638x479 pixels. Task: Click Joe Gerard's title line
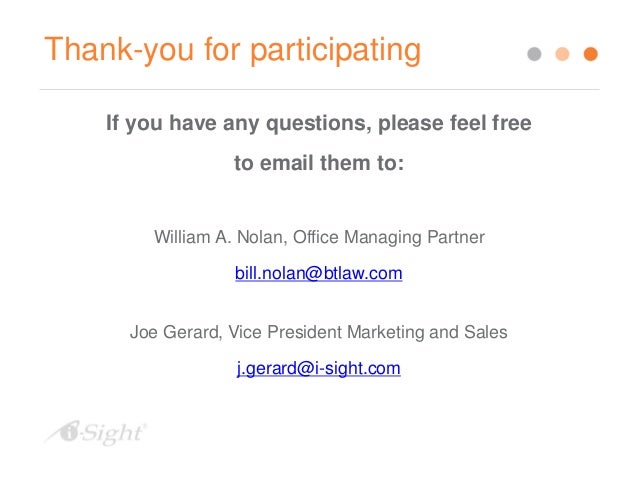pos(319,332)
